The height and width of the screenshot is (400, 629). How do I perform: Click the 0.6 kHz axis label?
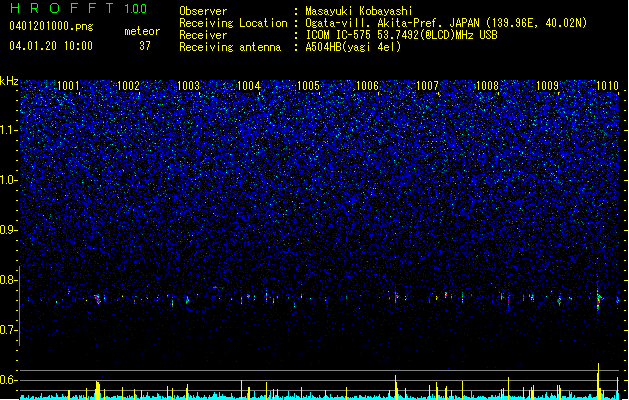point(9,380)
